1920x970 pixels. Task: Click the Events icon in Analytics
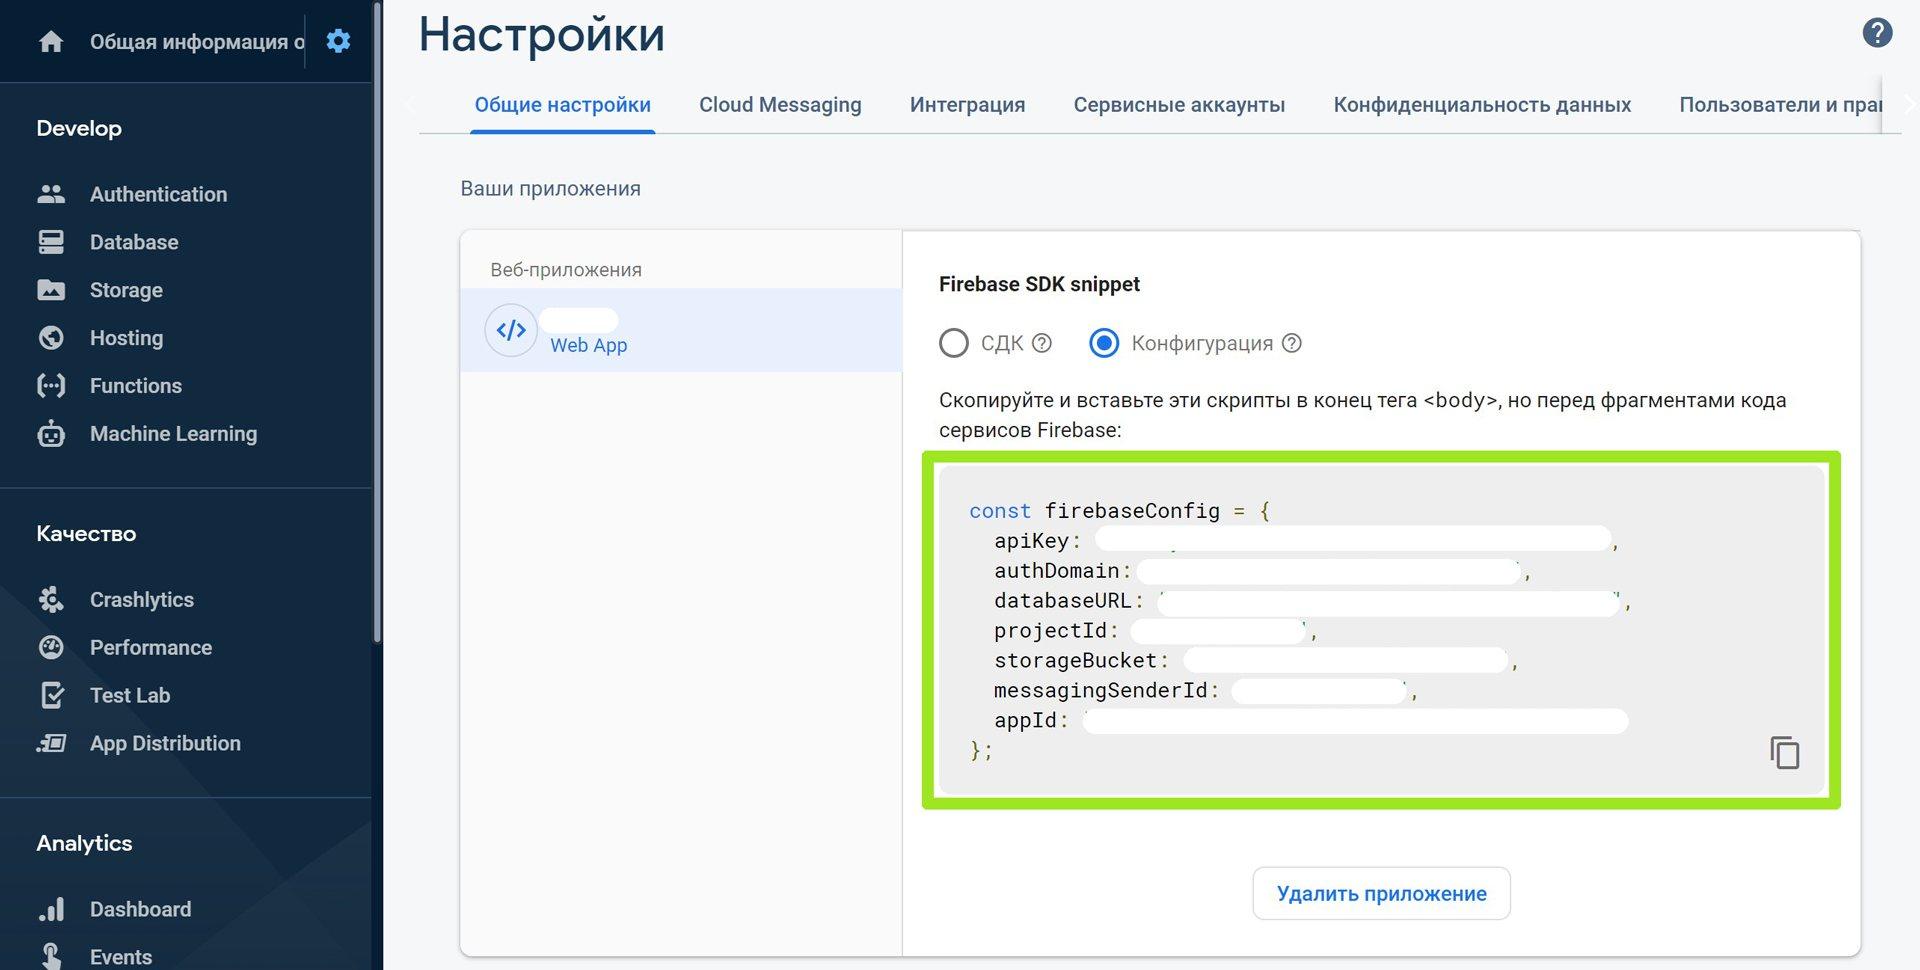[x=51, y=956]
